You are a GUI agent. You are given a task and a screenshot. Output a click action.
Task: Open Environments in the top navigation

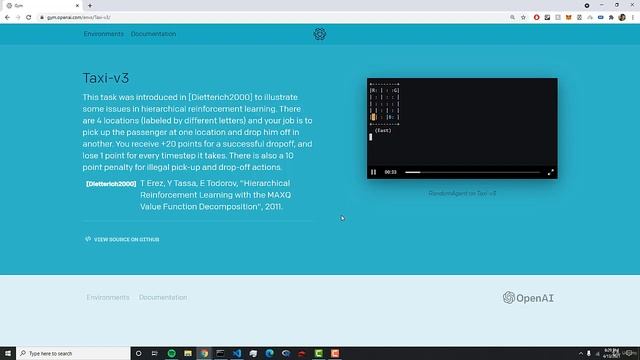coord(104,34)
